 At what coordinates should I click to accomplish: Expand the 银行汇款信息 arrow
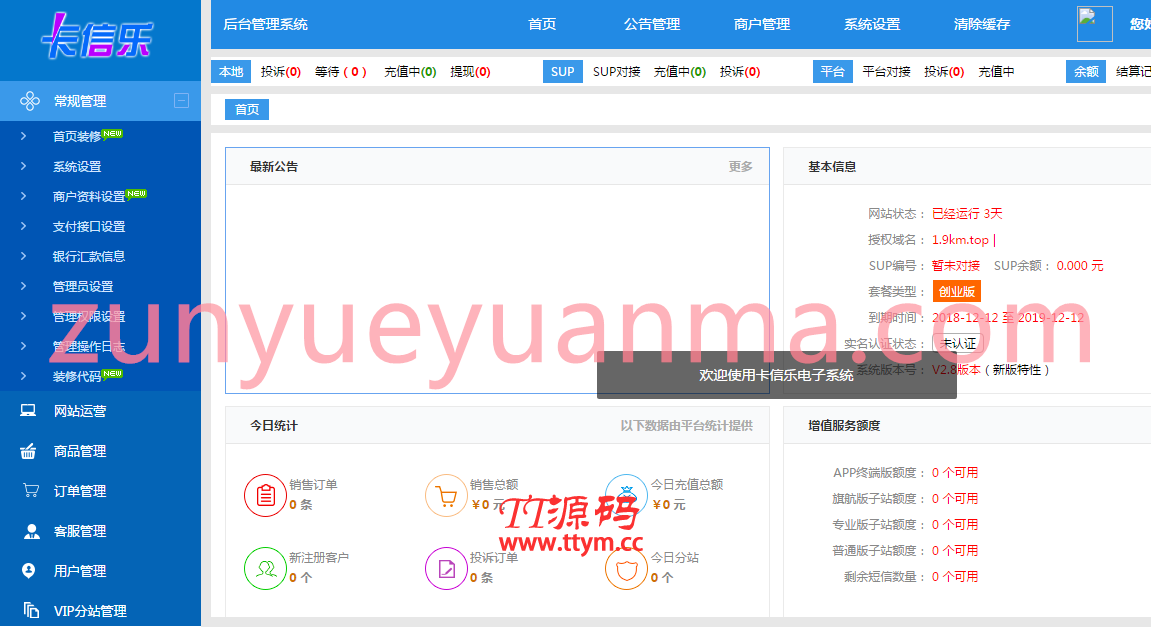point(23,256)
